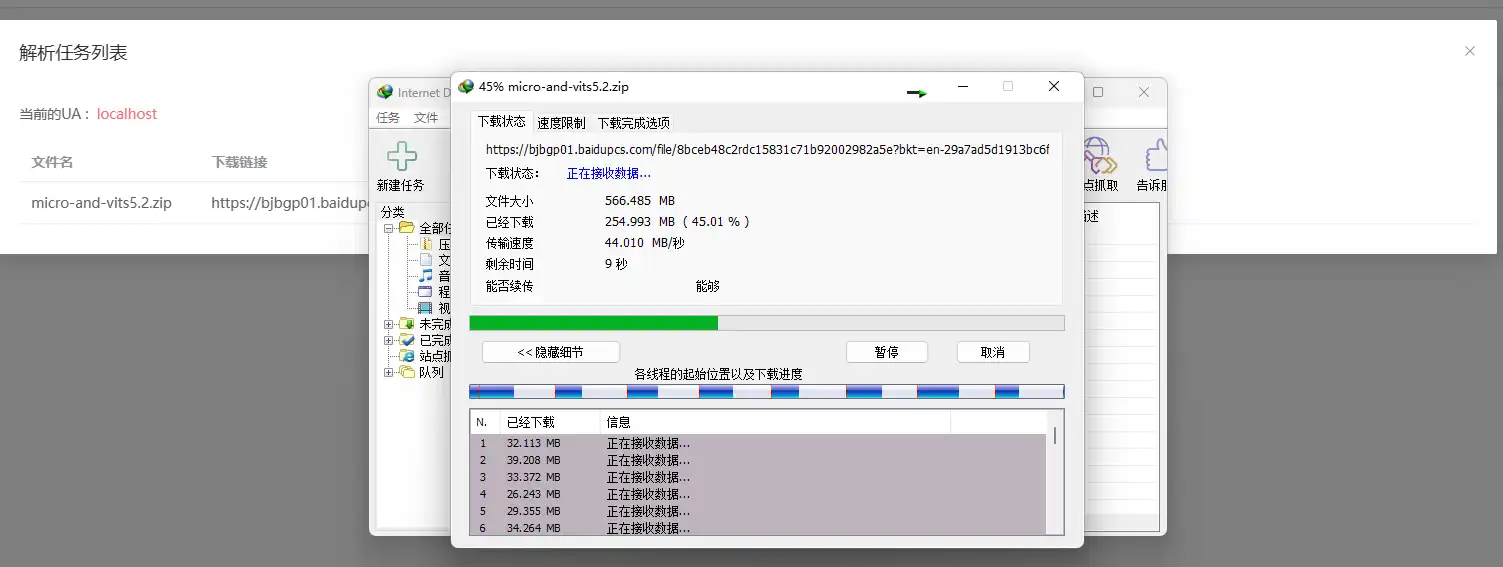
Task: Click the 站点抓取 site grabber icon
Action: pyautogui.click(x=1099, y=157)
